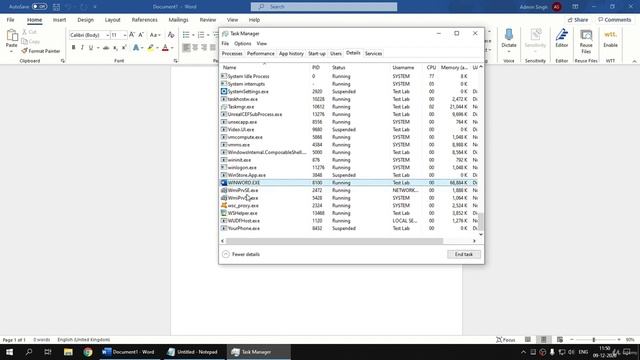Open File Explorer from taskbar
Image resolution: width=640 pixels, height=360 pixels.
[68, 352]
